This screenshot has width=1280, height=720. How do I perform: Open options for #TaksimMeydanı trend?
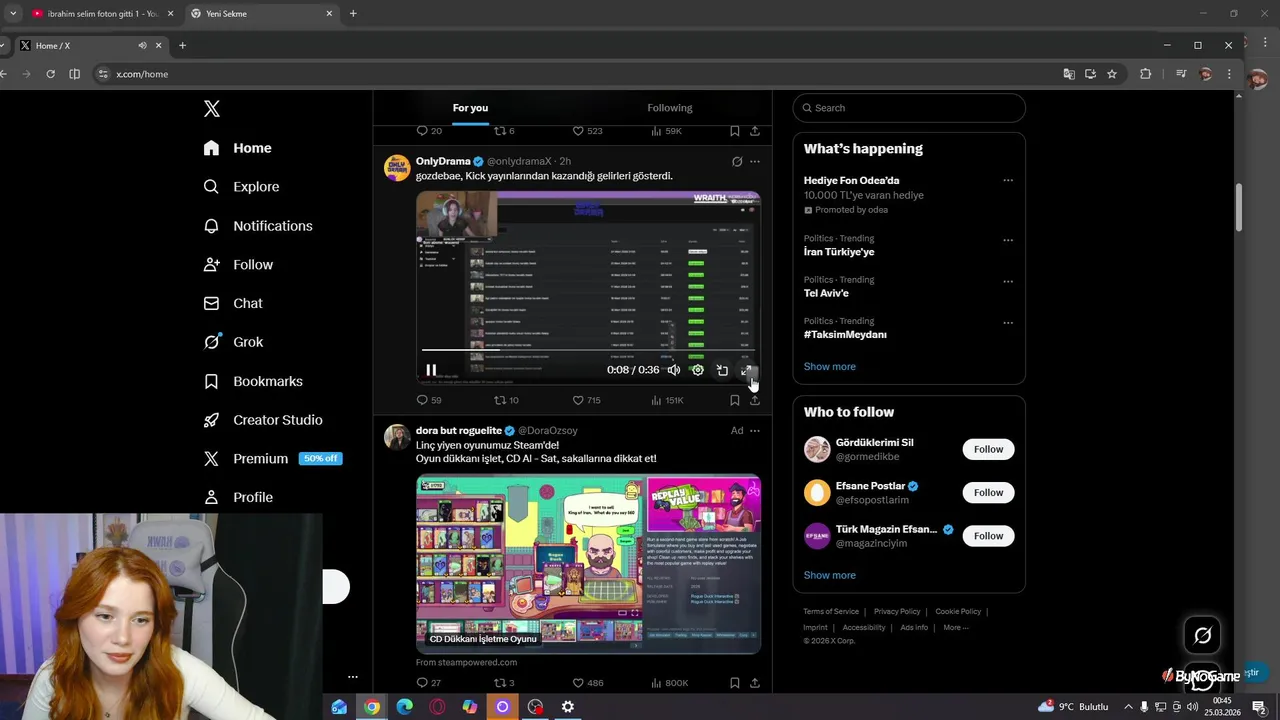click(1008, 323)
